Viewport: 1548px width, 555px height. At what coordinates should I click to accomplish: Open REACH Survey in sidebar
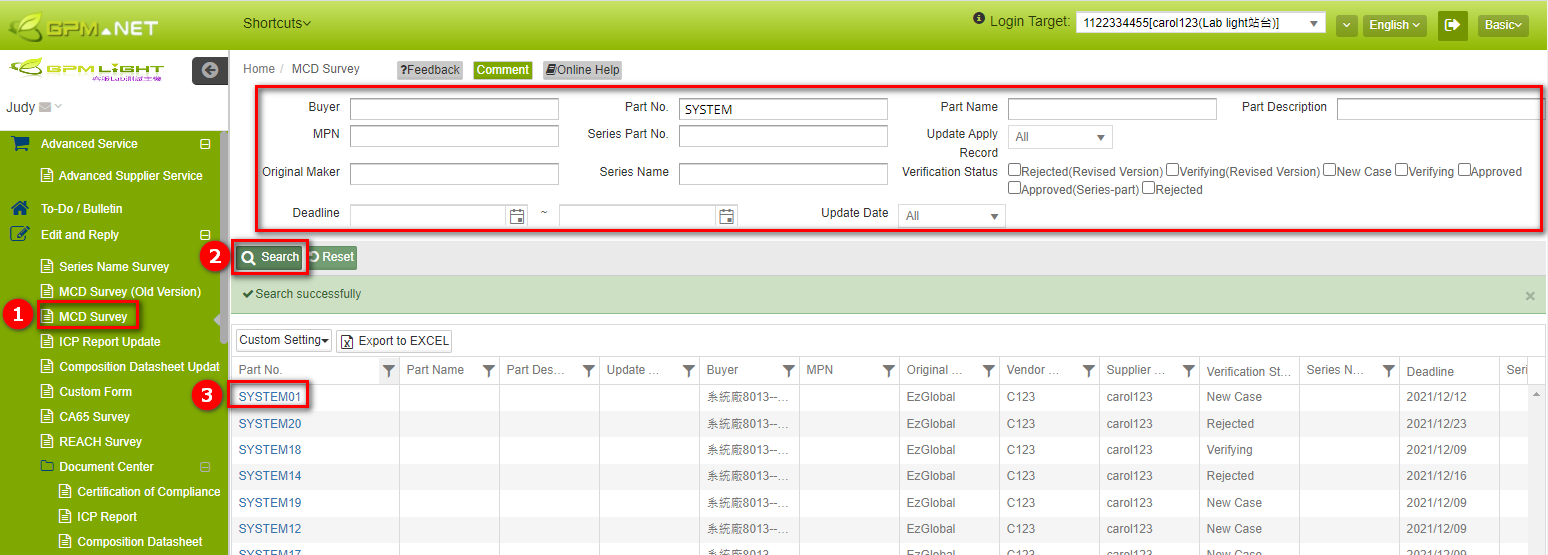pyautogui.click(x=100, y=442)
